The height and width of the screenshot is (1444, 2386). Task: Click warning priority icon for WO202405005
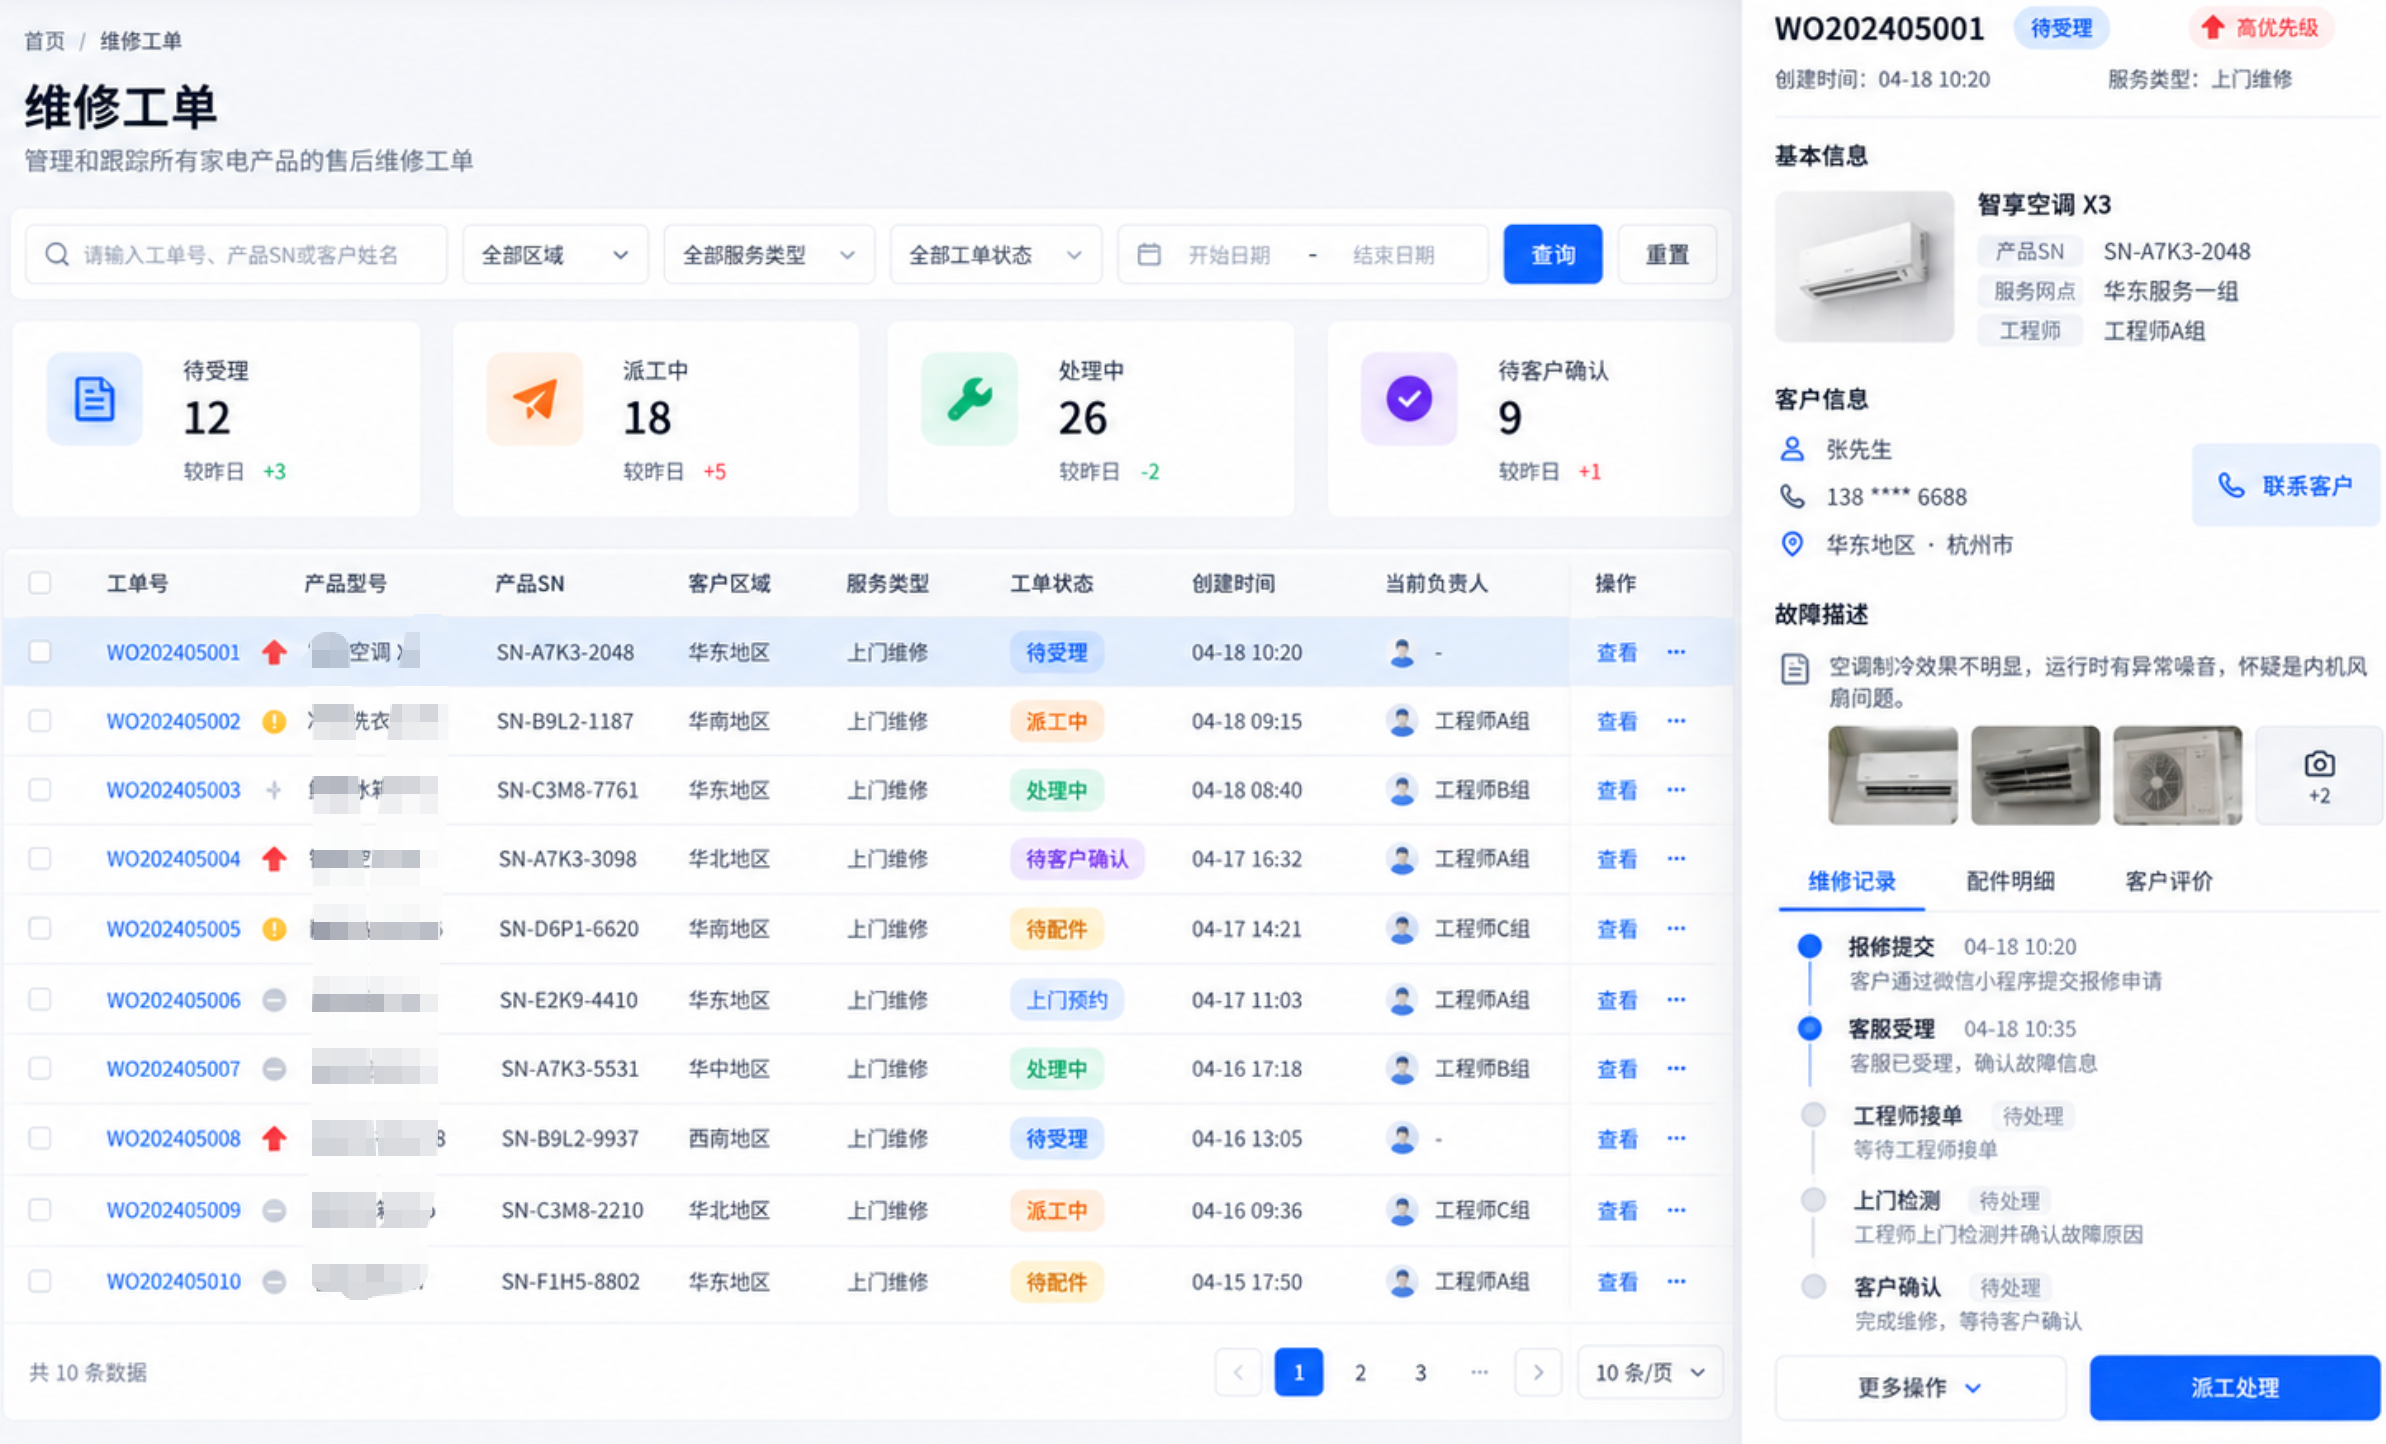(x=274, y=929)
